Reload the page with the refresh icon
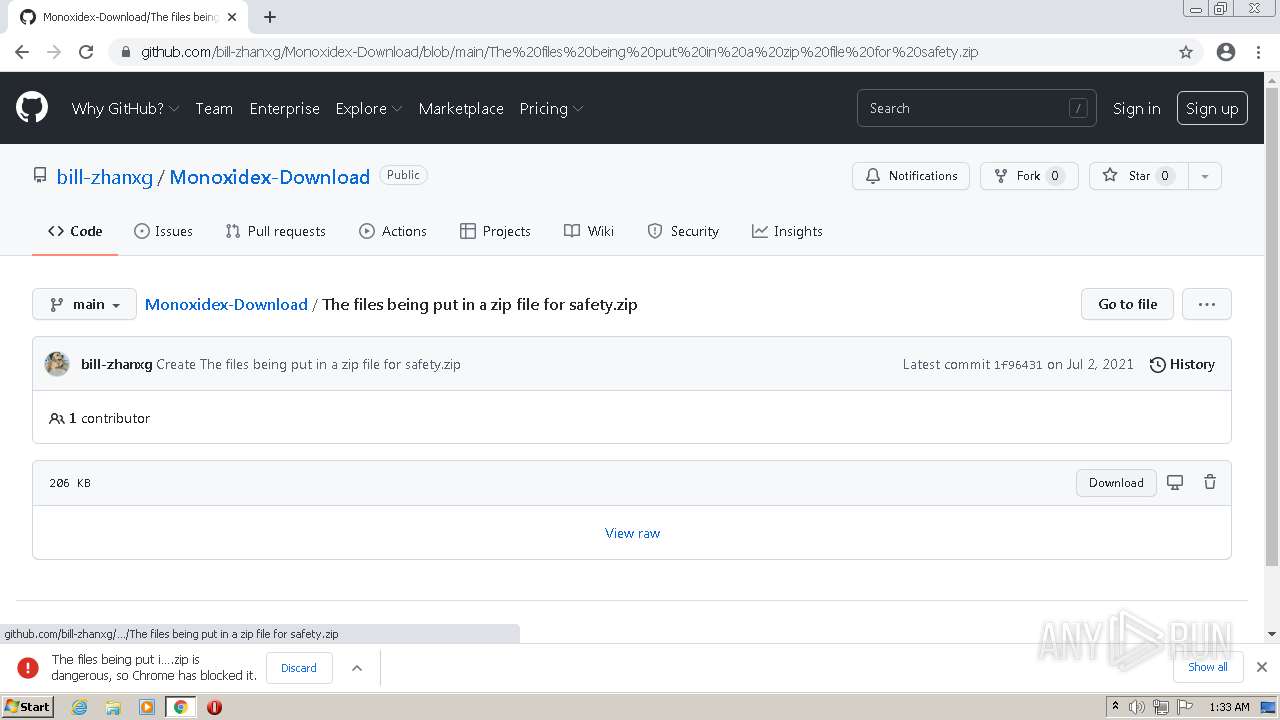Screen dimensions: 1280x720 click(x=86, y=52)
